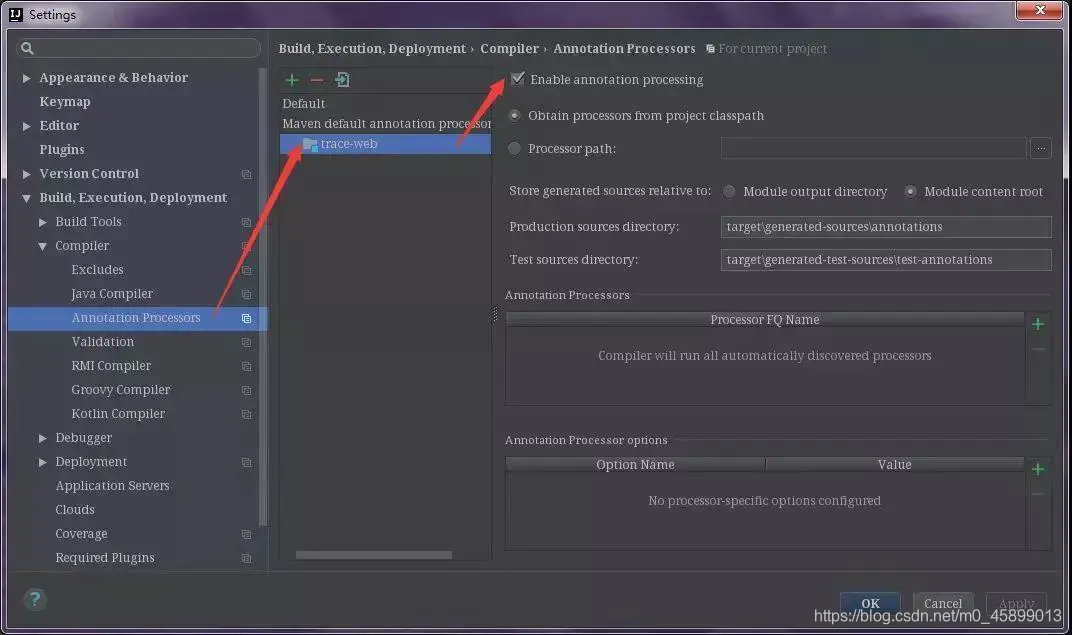This screenshot has width=1072, height=635.
Task: Open the help question mark button
Action: coord(34,599)
